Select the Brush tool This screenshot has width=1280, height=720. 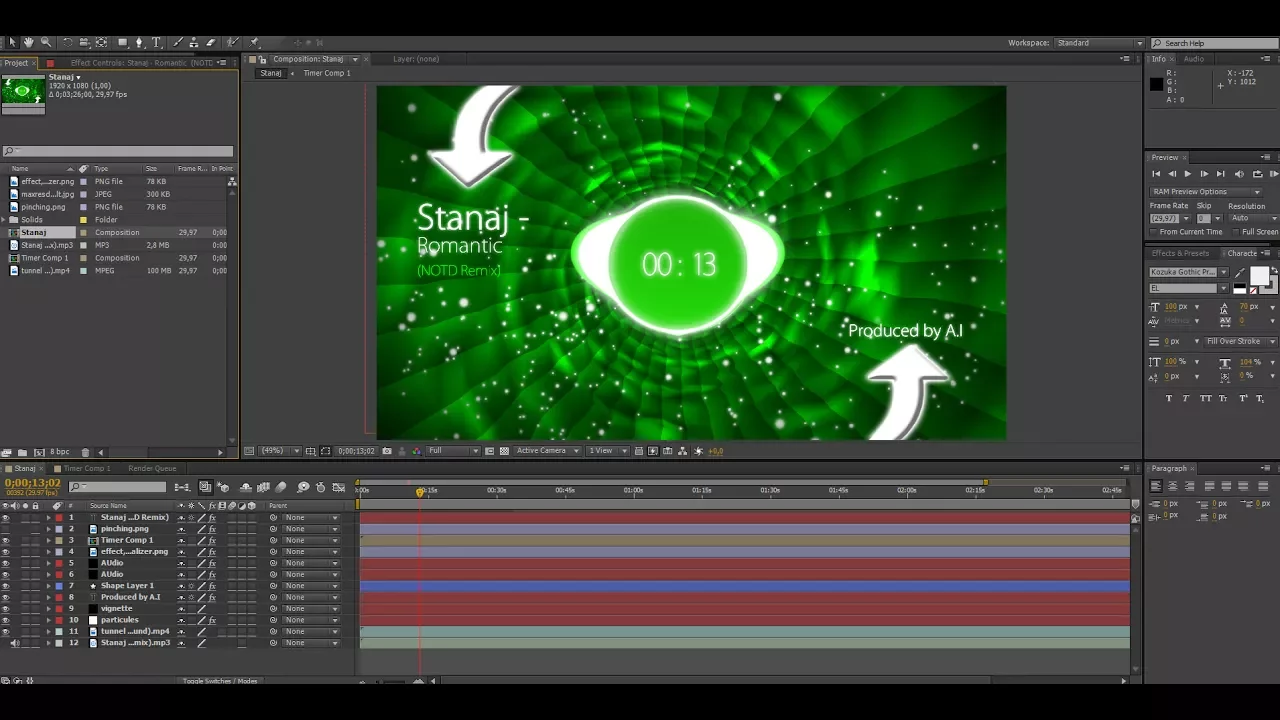pyautogui.click(x=178, y=43)
